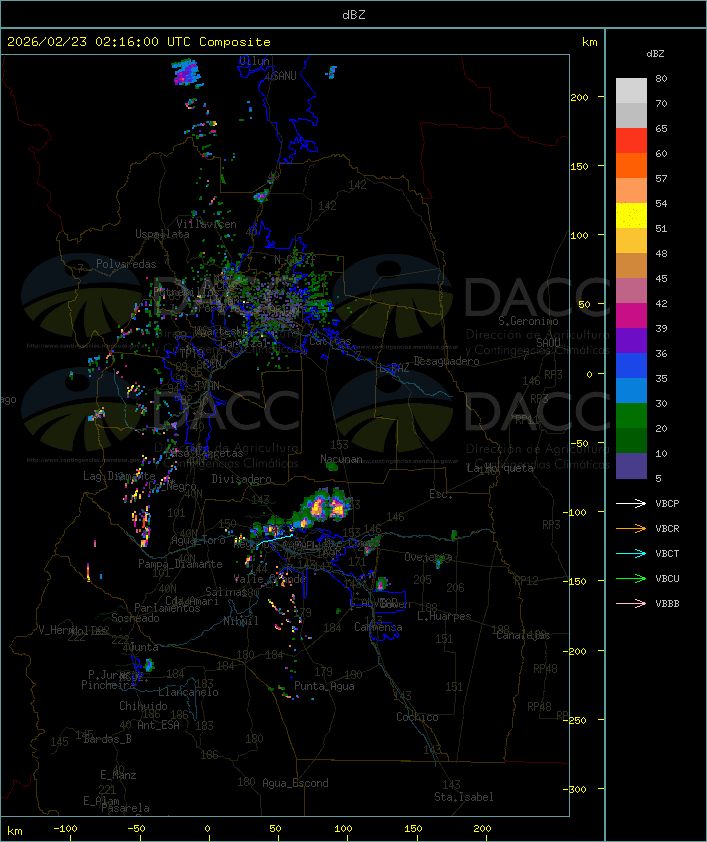Click the Sta.Isabel map label

[x=464, y=797]
